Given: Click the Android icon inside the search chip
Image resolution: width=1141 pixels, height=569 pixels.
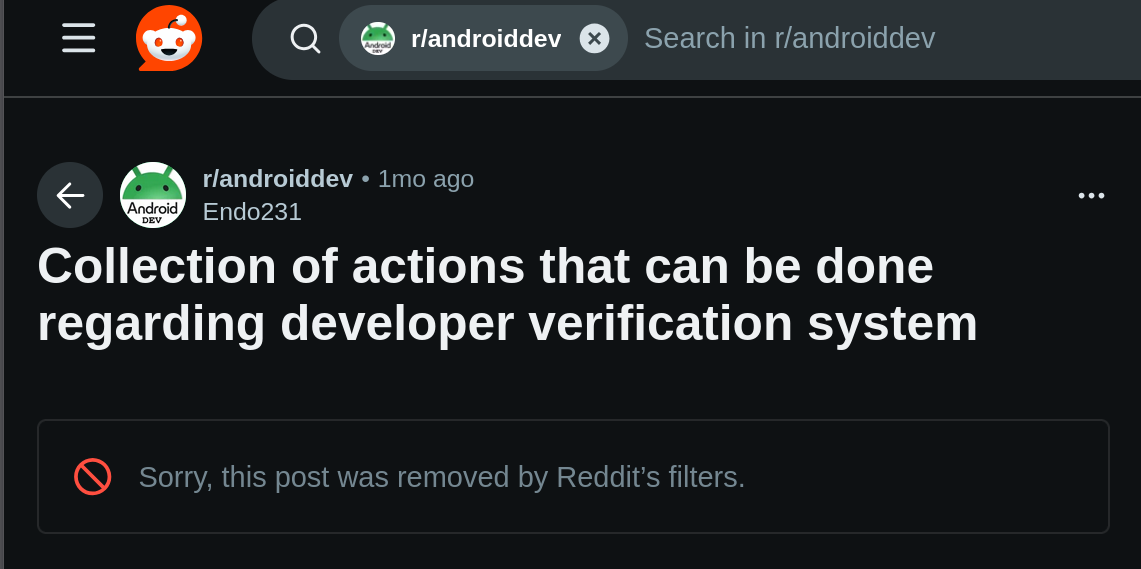Looking at the screenshot, I should click(x=378, y=39).
